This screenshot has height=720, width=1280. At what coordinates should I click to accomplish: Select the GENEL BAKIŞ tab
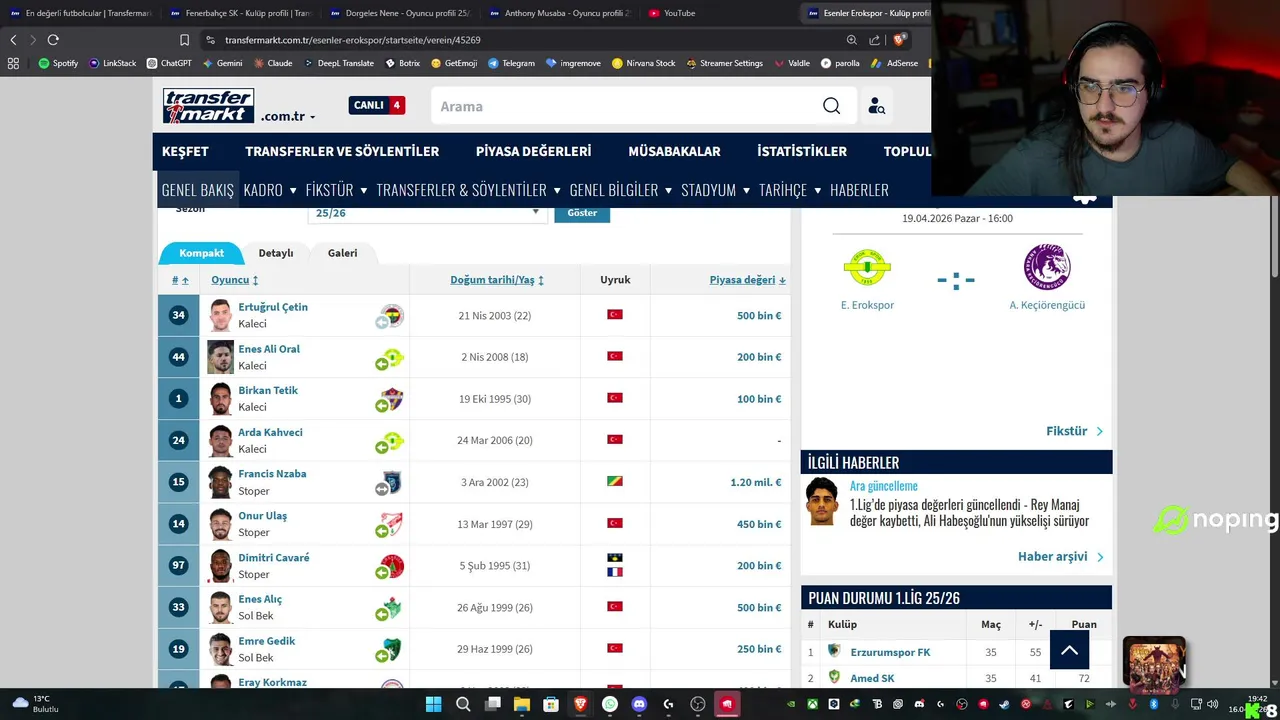point(198,190)
